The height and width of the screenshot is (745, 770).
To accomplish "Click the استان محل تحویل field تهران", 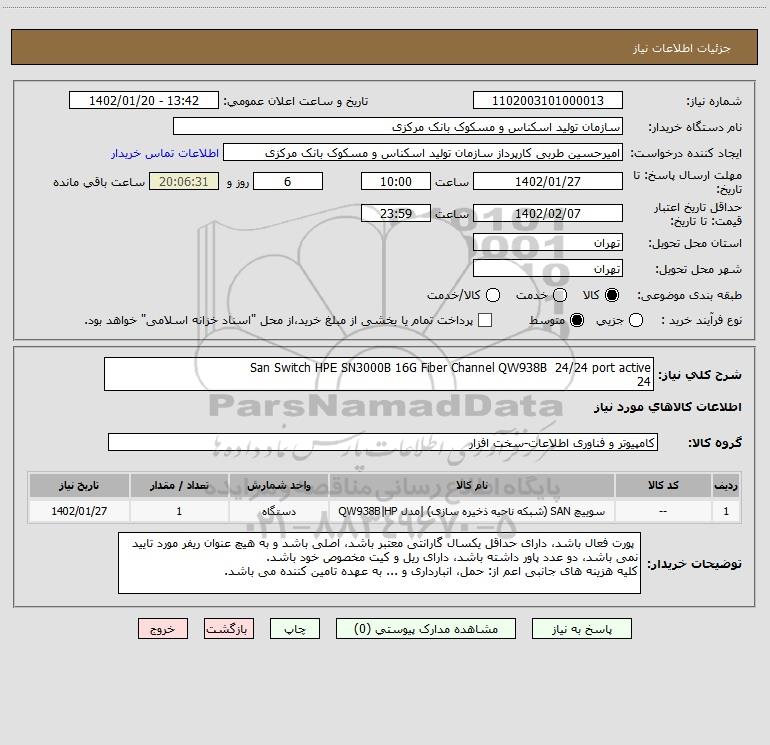I will (x=548, y=243).
